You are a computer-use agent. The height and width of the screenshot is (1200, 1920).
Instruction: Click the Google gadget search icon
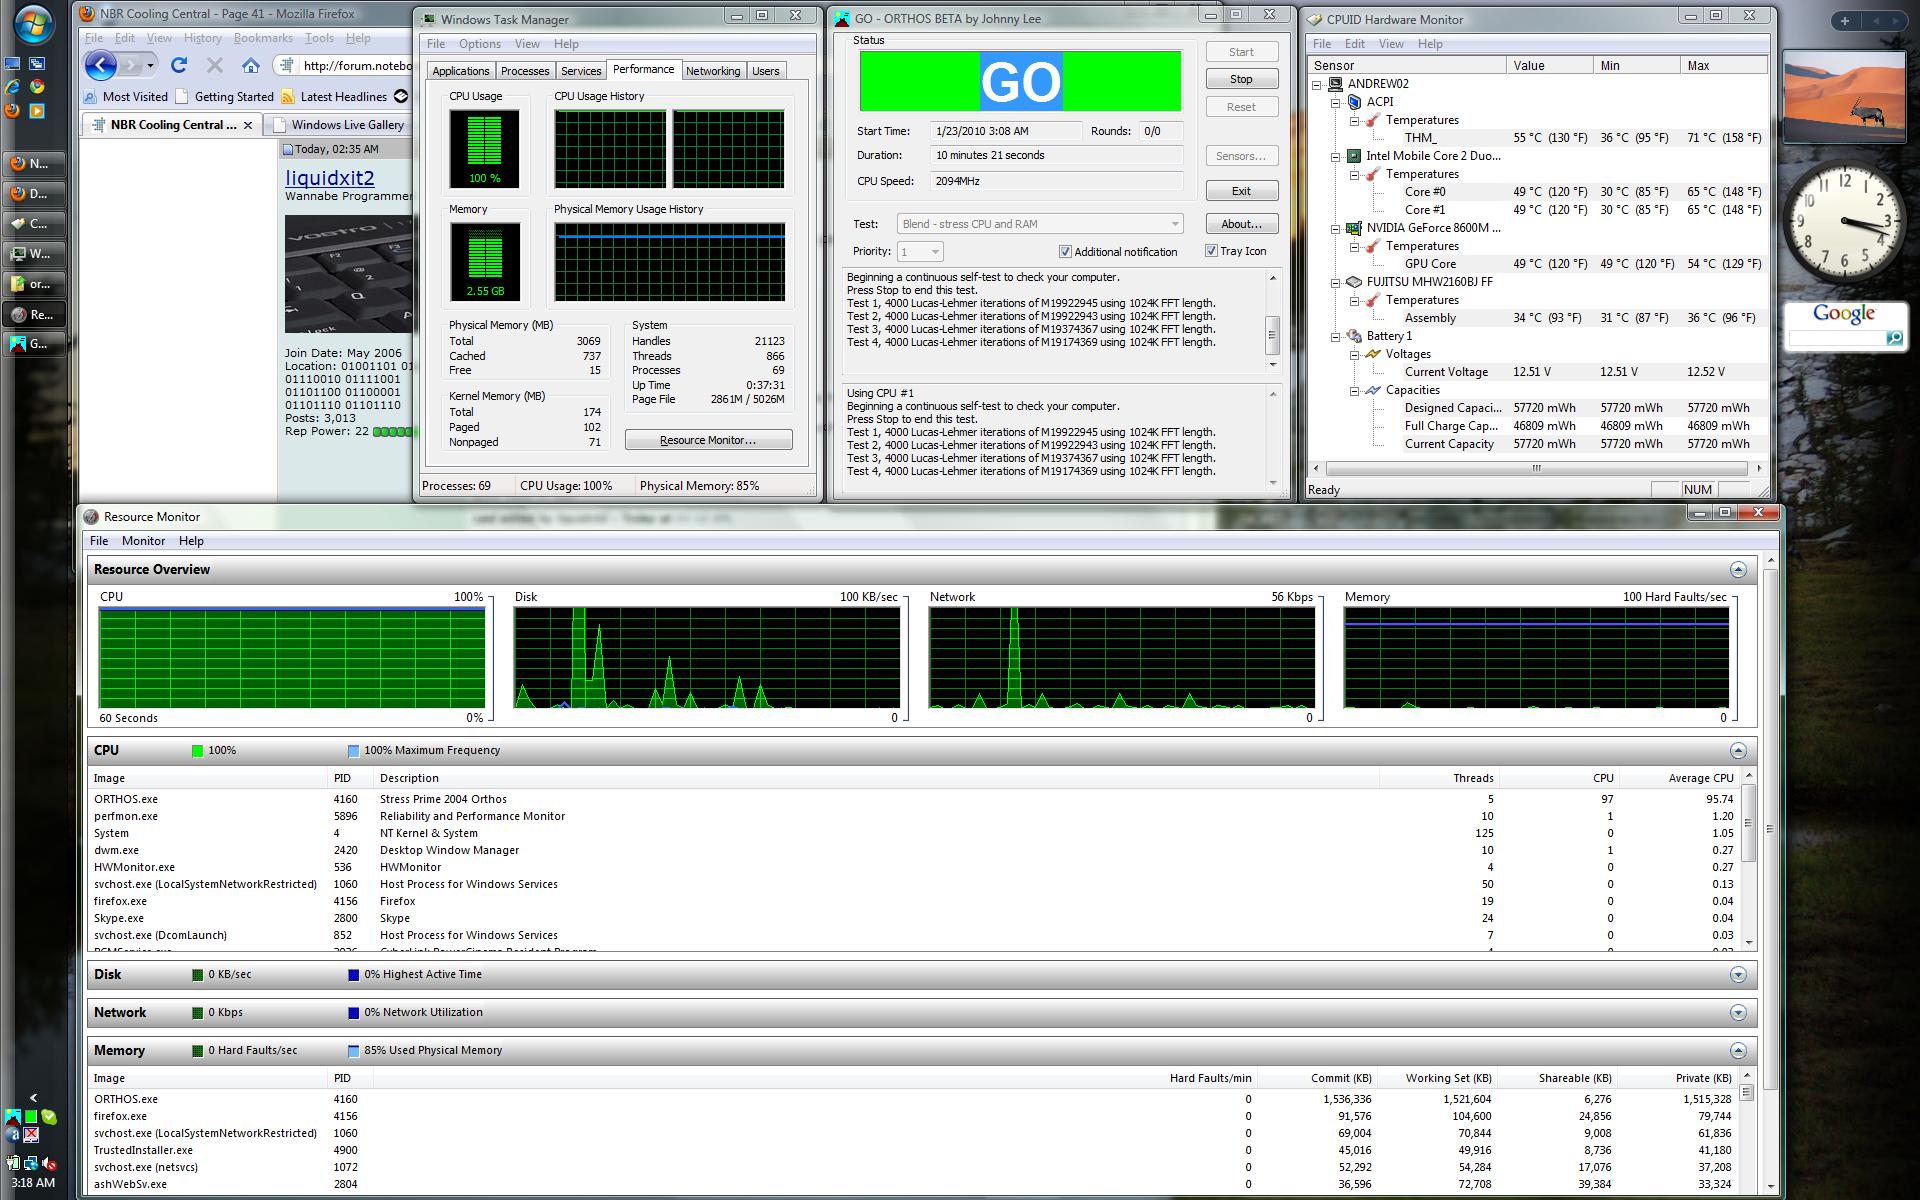(x=1894, y=339)
